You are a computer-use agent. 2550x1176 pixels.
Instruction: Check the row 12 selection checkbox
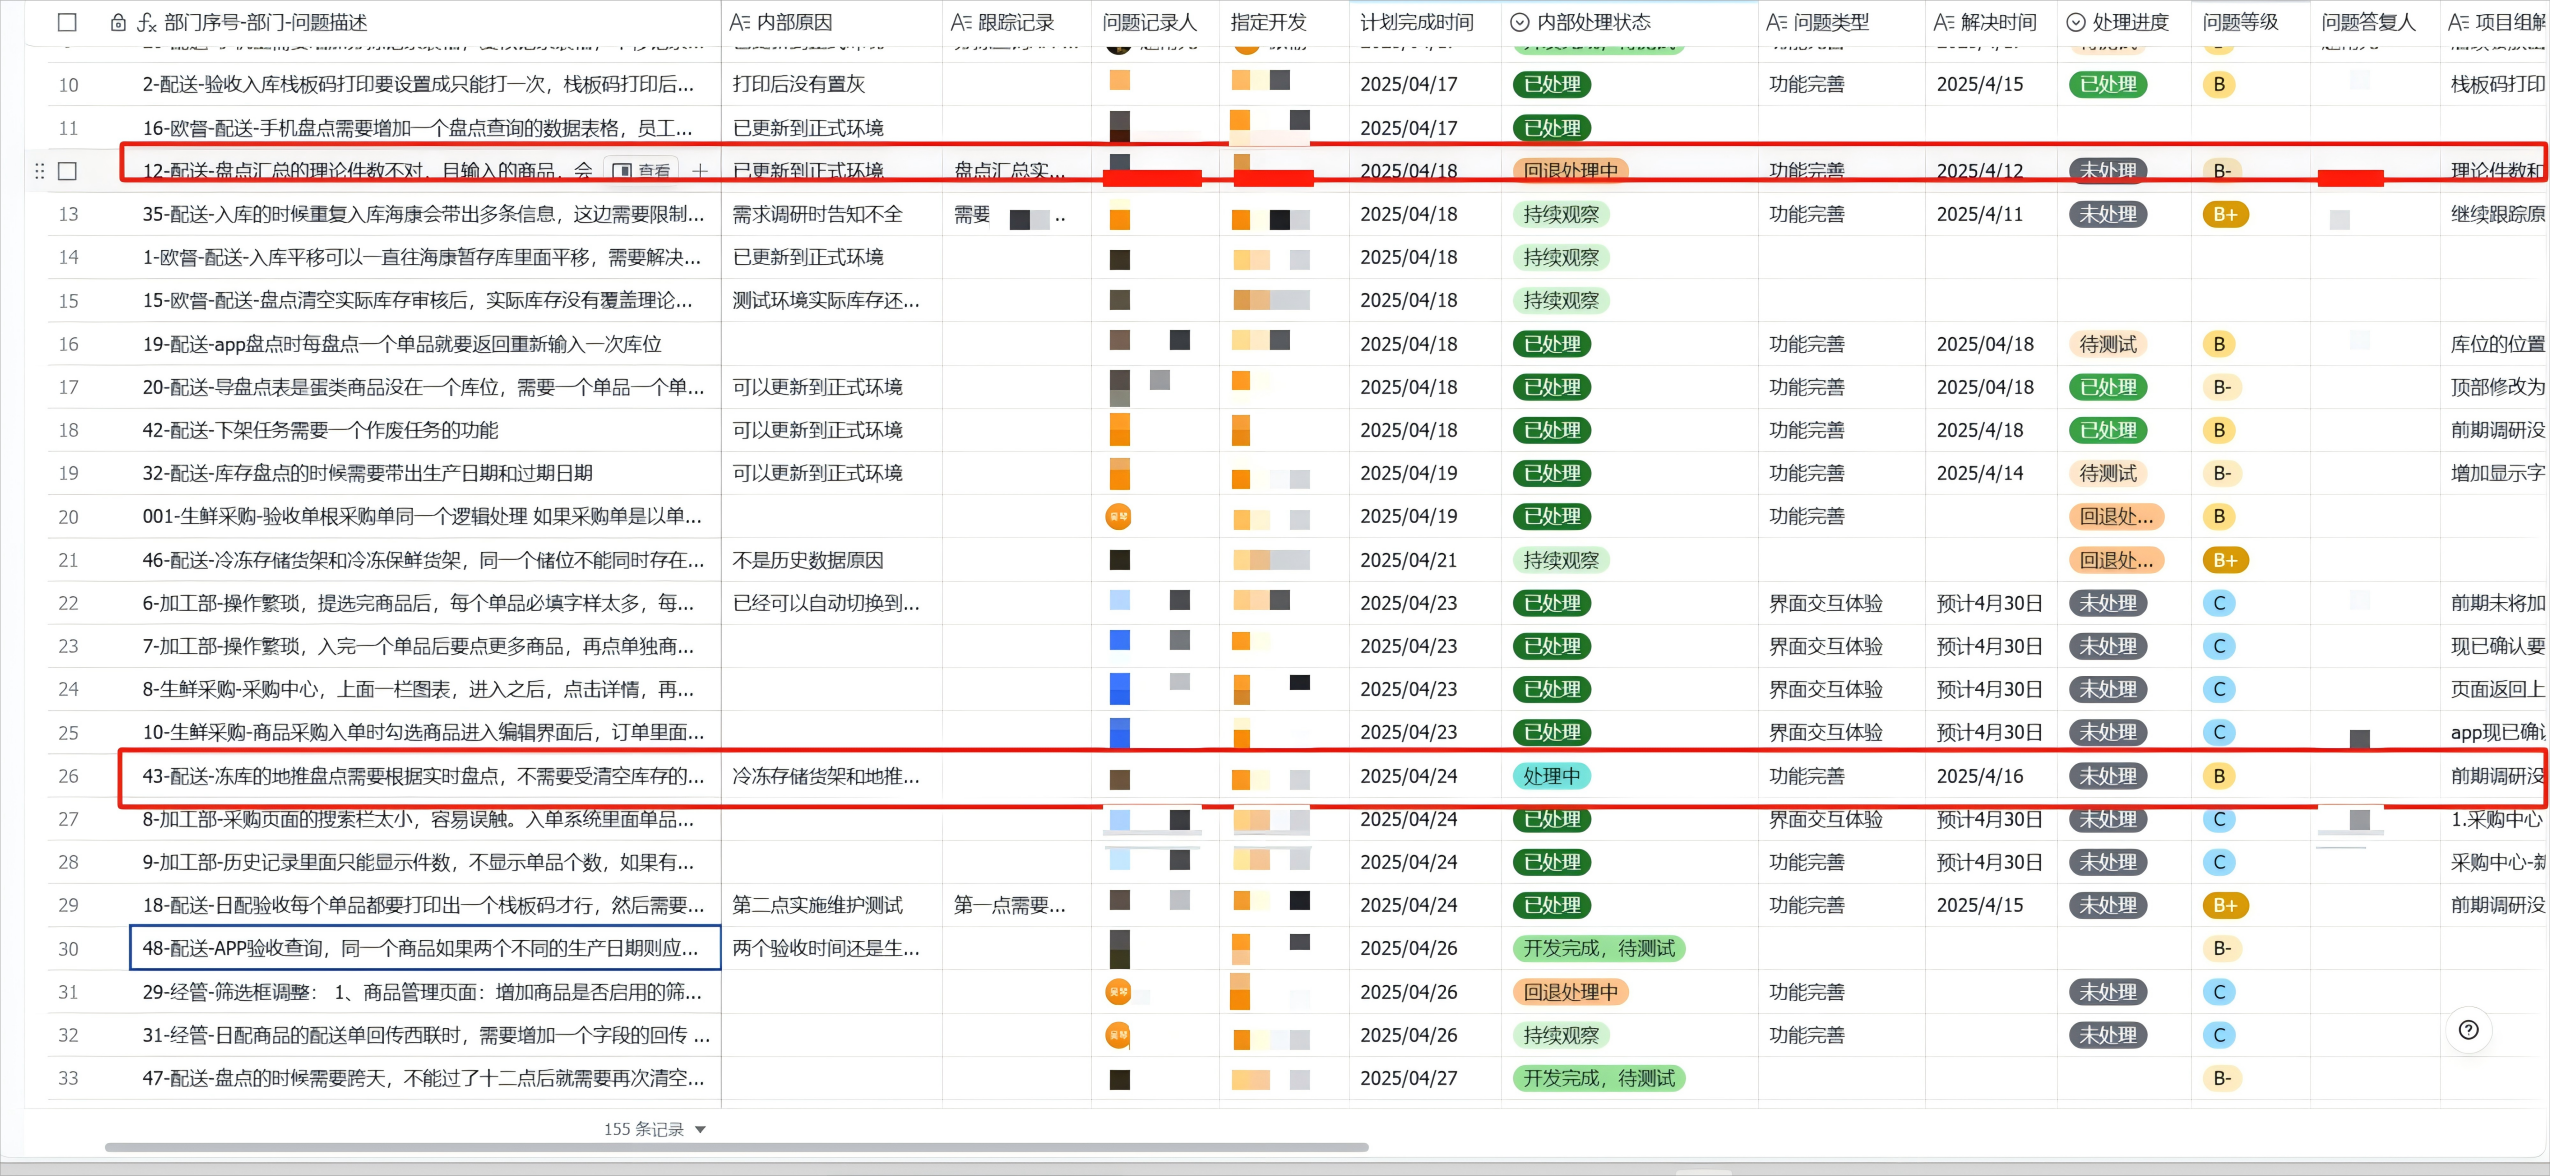click(x=67, y=171)
